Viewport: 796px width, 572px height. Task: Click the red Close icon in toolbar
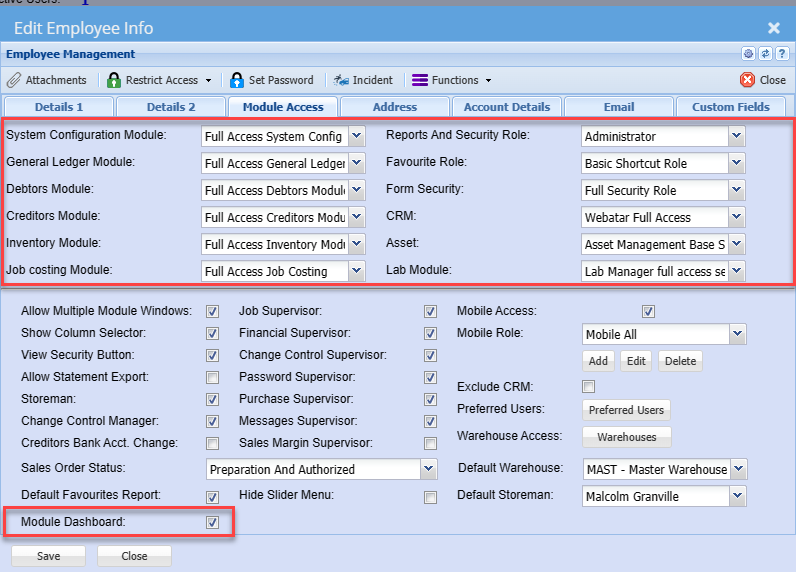[x=747, y=80]
